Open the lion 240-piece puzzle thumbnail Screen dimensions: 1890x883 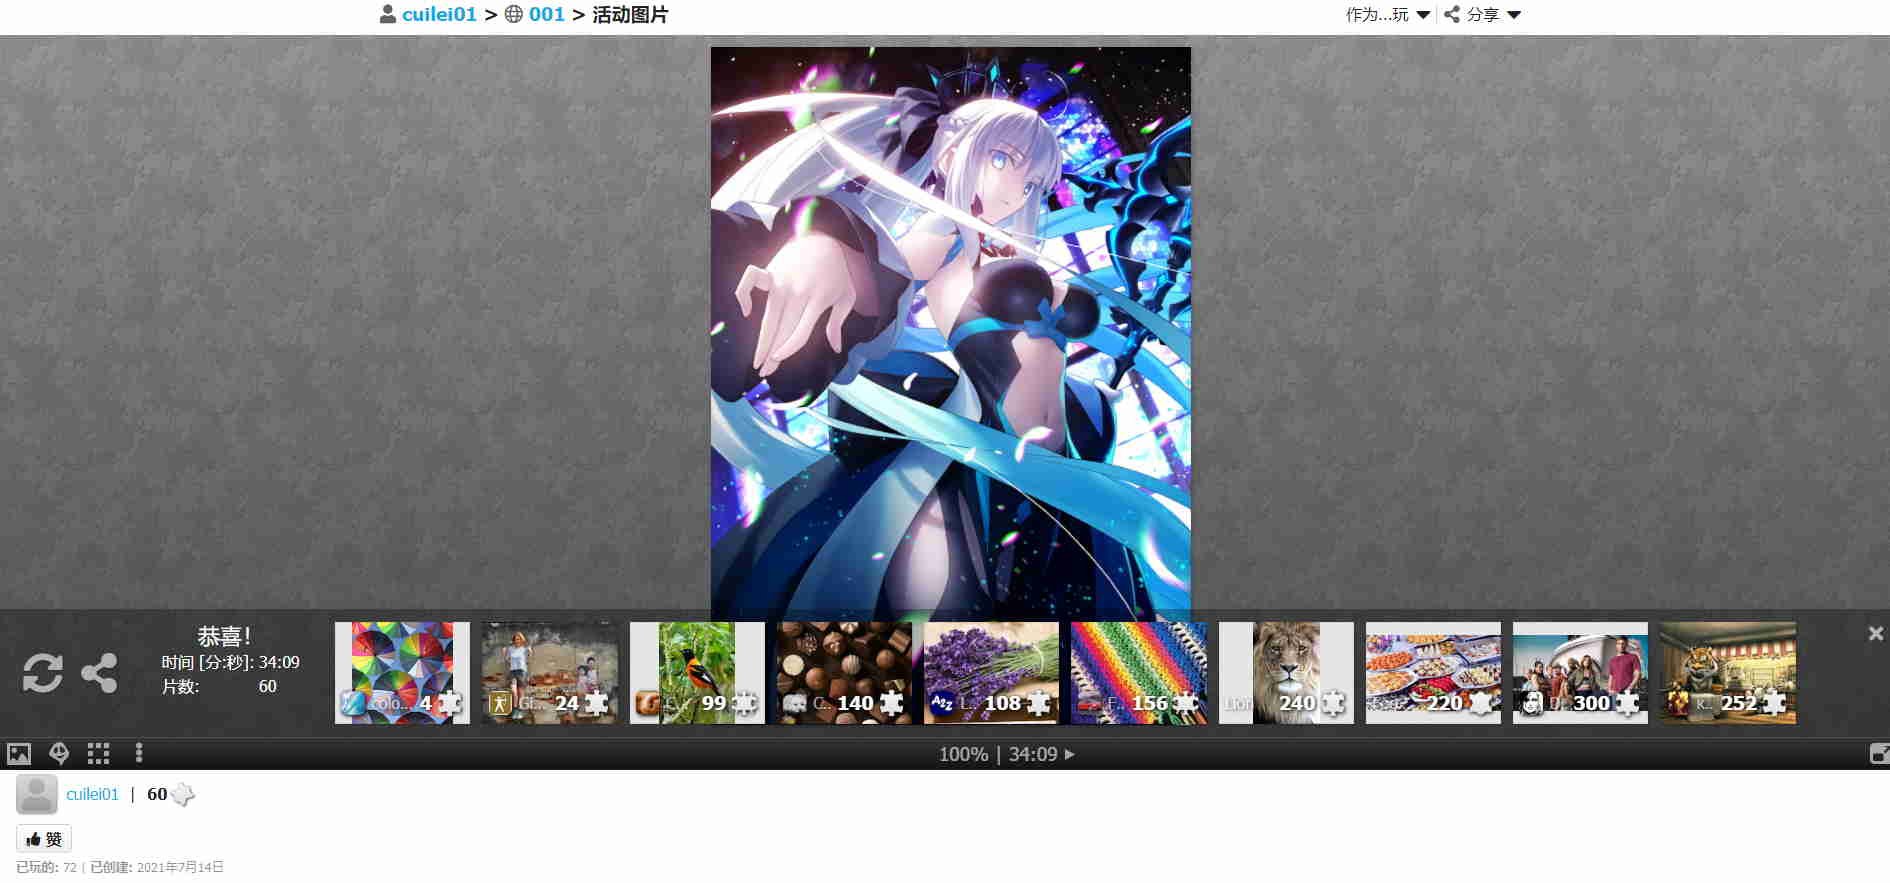[1286, 673]
